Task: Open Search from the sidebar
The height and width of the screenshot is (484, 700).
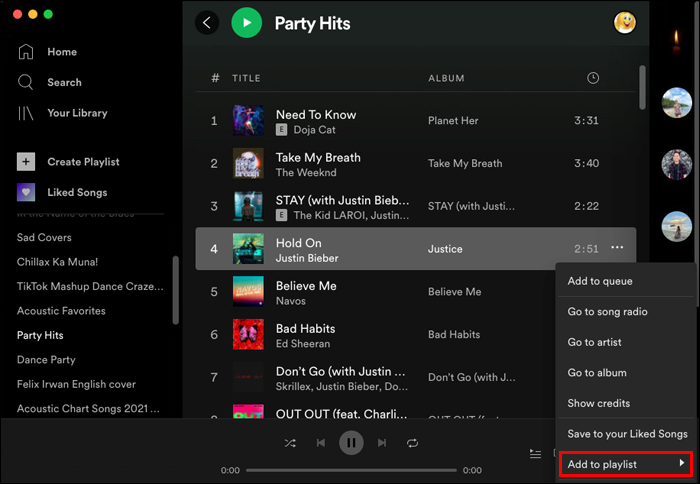Action: (x=26, y=82)
